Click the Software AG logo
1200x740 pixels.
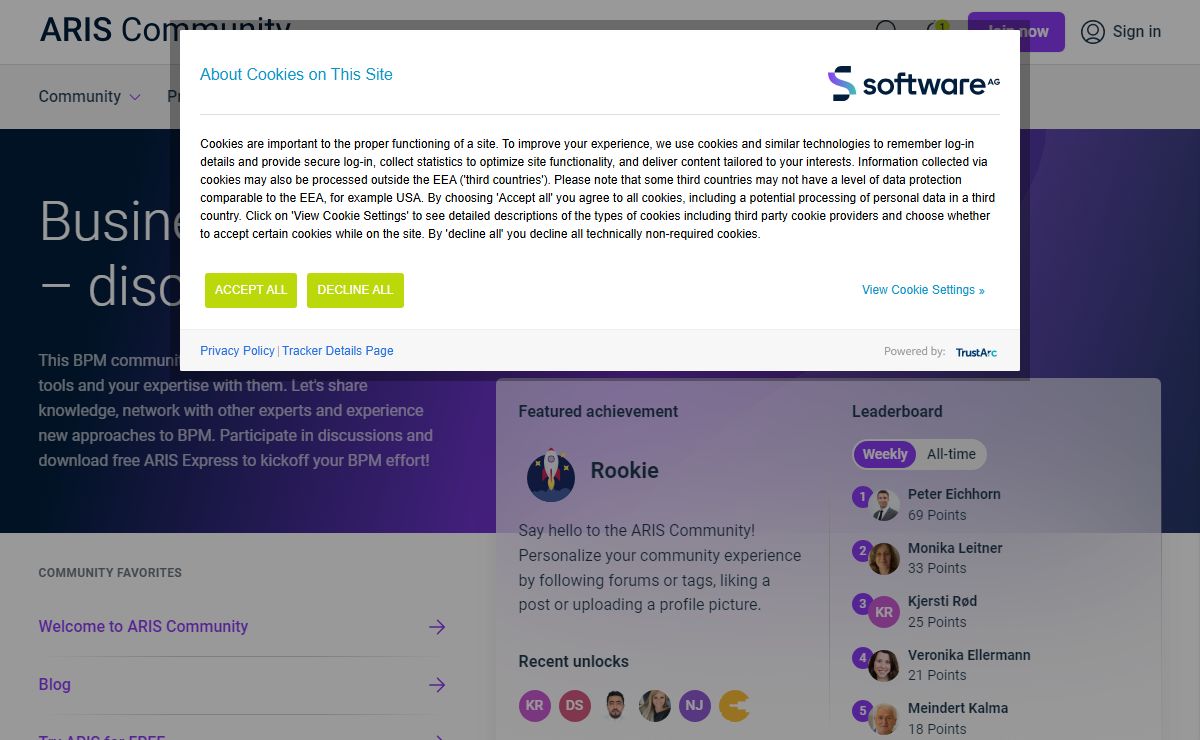(x=913, y=84)
